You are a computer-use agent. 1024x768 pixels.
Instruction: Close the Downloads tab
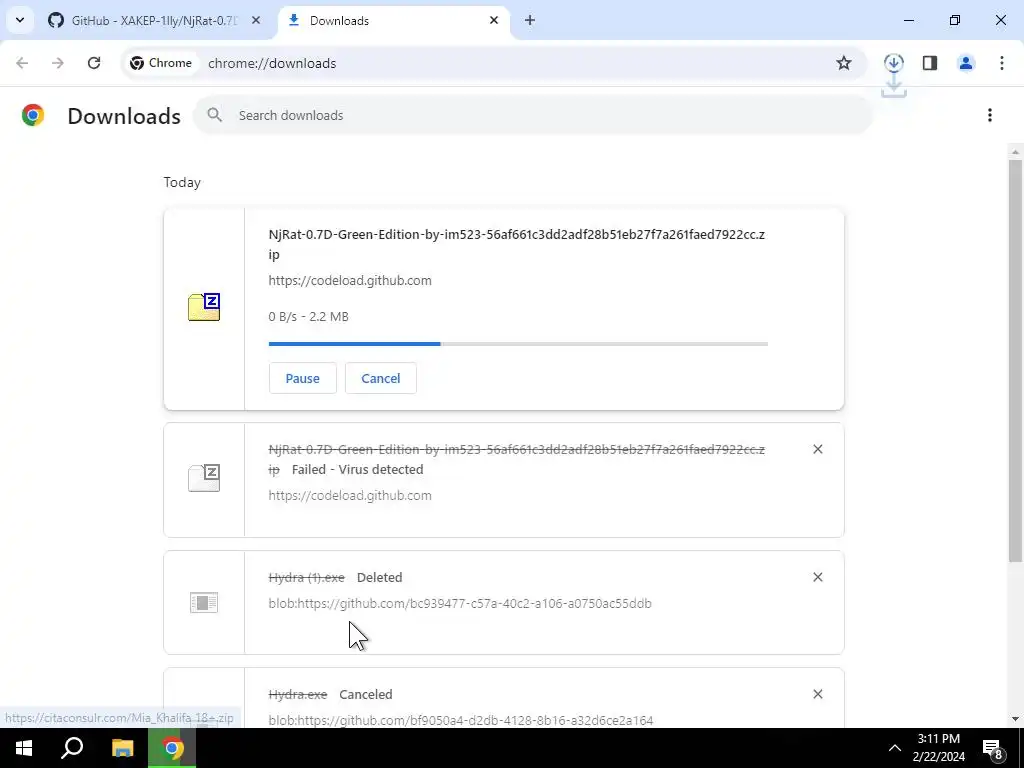pyautogui.click(x=494, y=20)
